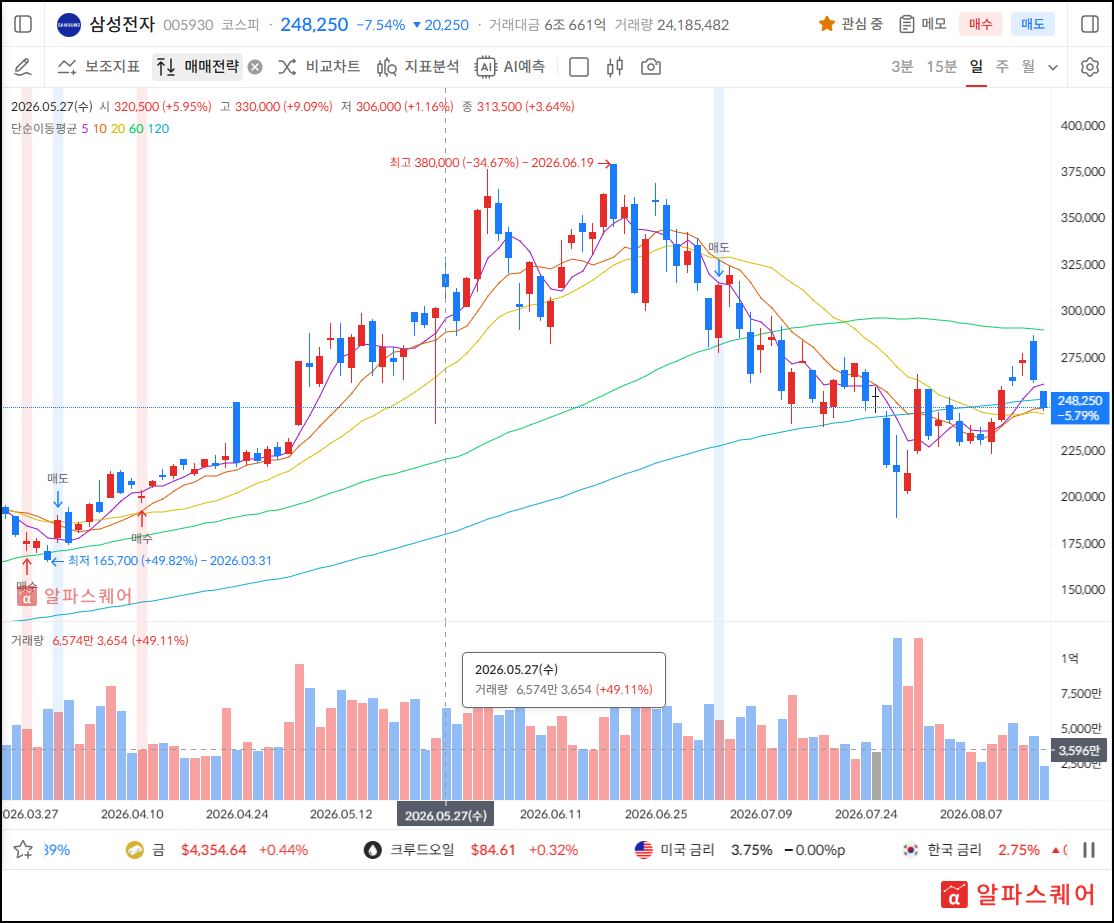Click the blue 매도 sell button
Screen dimensions: 1114x923
click(x=1033, y=24)
